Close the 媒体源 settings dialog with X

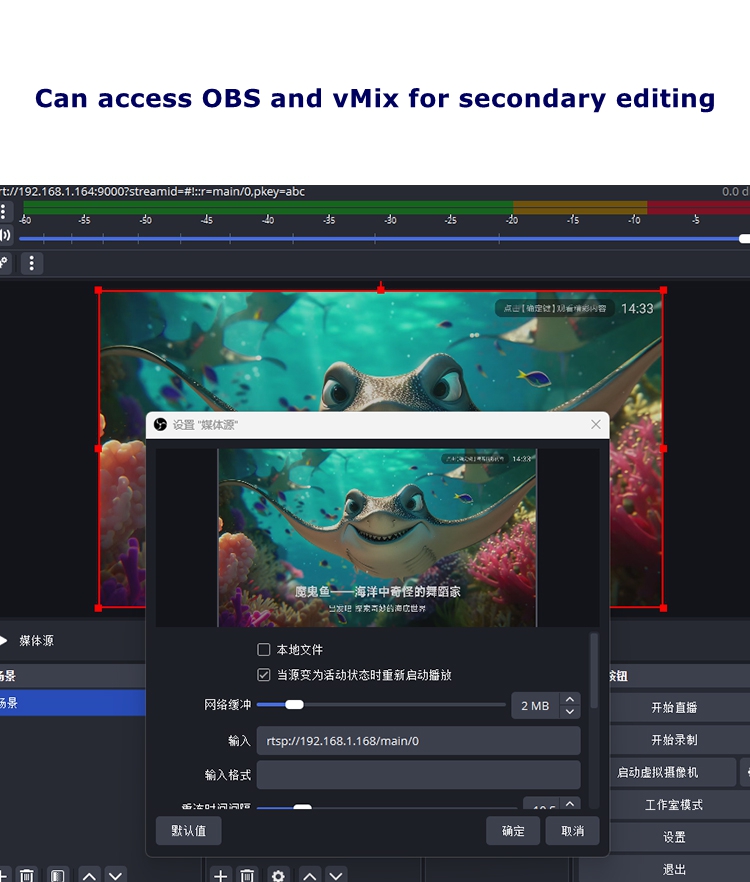point(596,425)
